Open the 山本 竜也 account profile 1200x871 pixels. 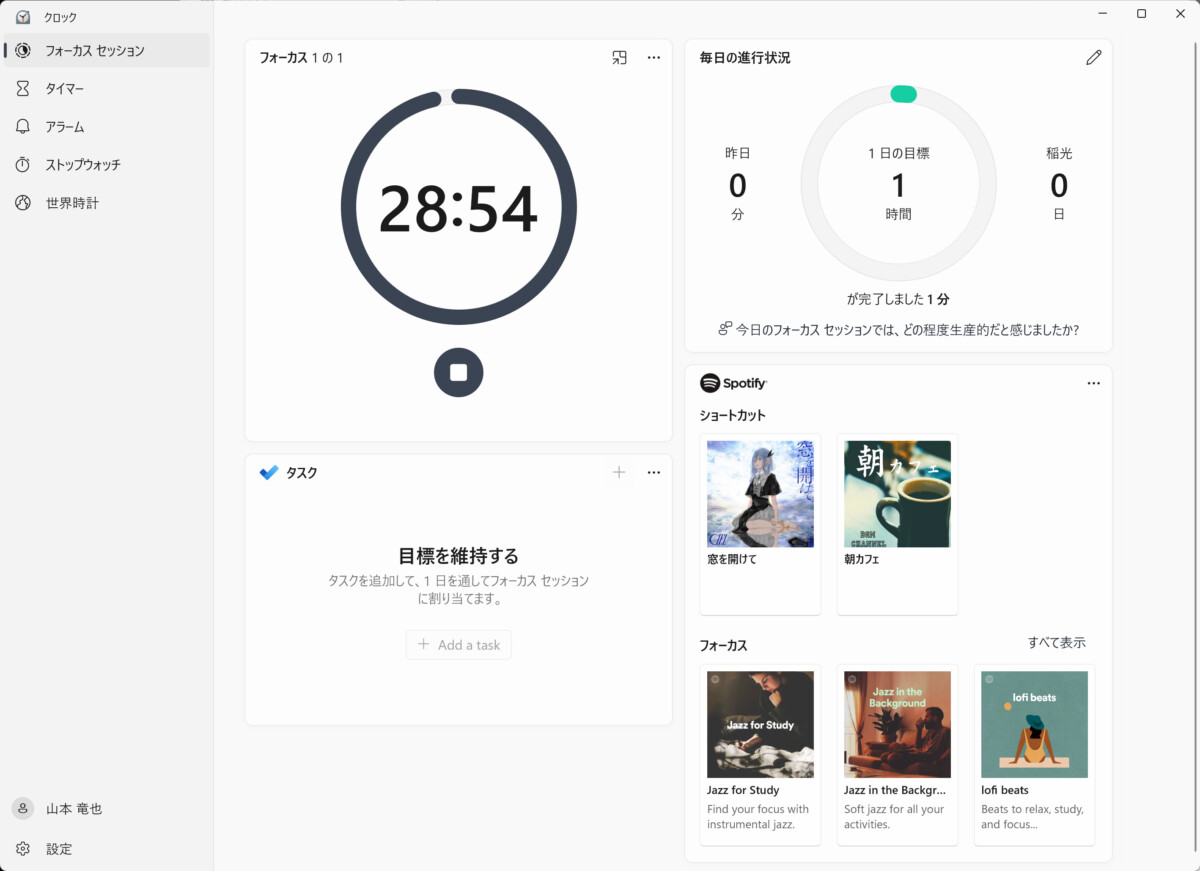pos(73,809)
